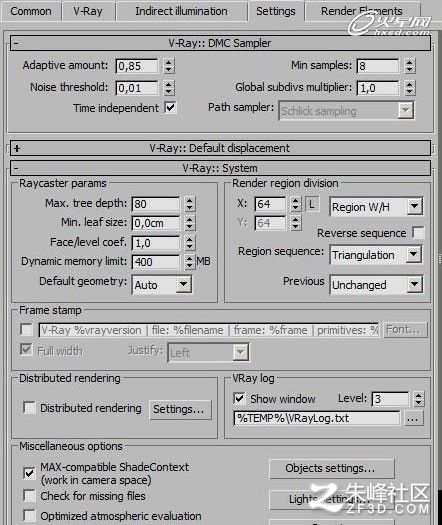Enable the Distributed rendering checkbox
Image resolution: width=442 pixels, height=525 pixels.
coord(29,408)
